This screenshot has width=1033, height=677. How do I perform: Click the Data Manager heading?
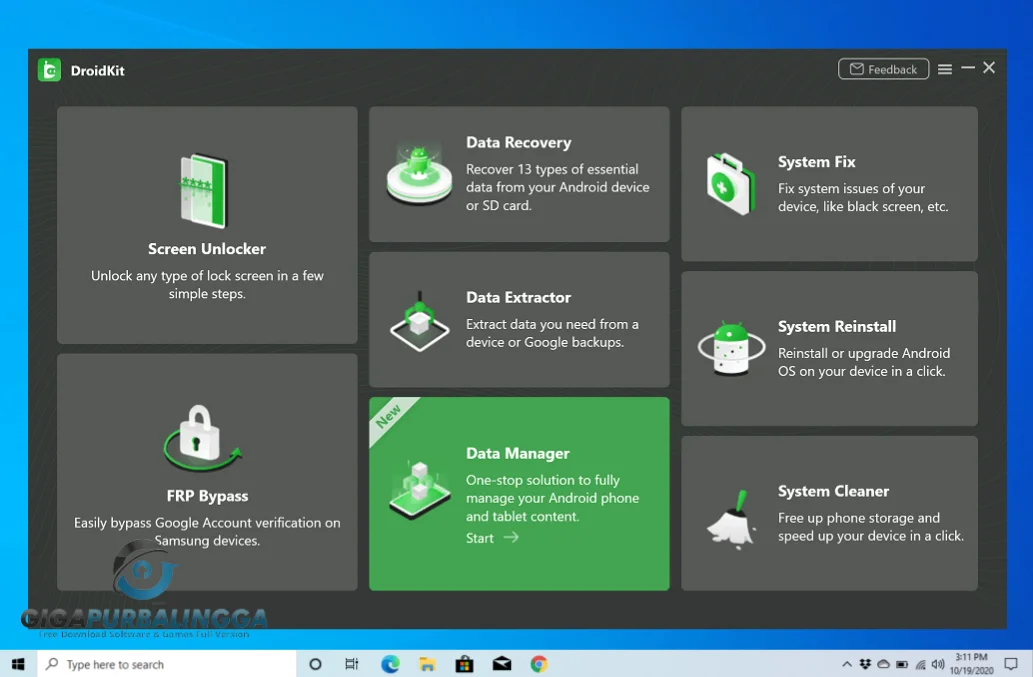[x=518, y=454]
